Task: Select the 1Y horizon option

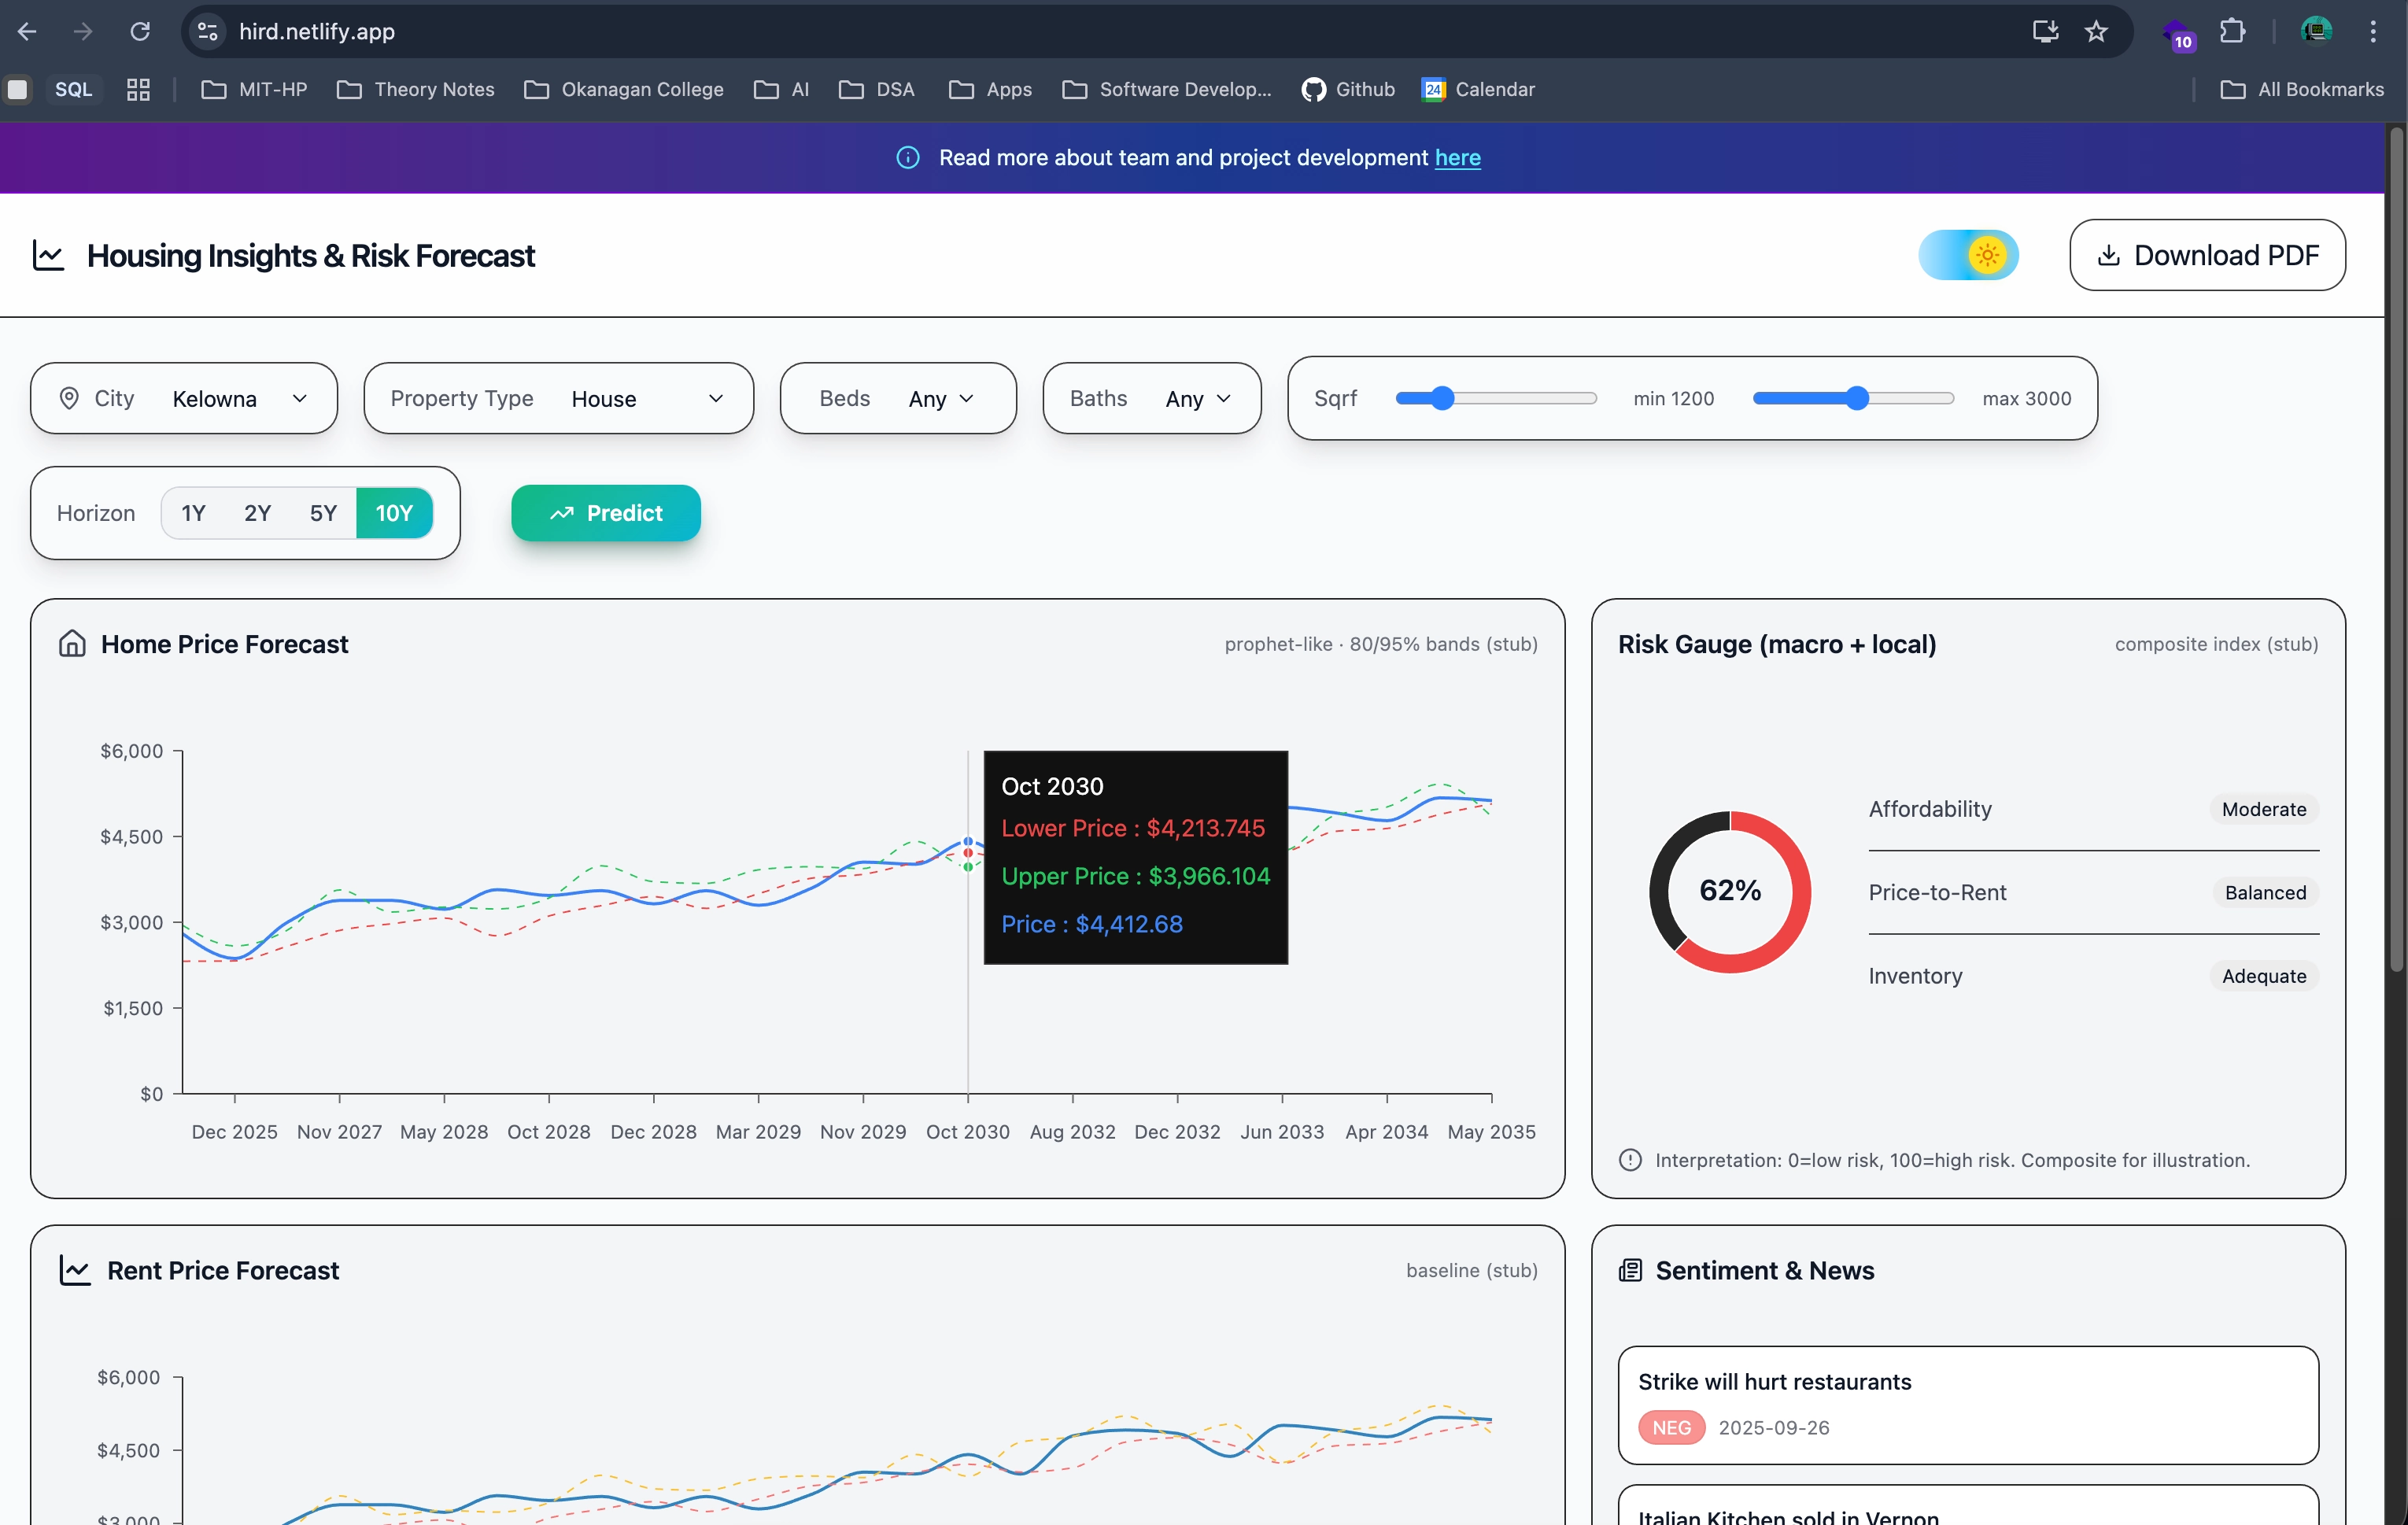Action: 193,513
